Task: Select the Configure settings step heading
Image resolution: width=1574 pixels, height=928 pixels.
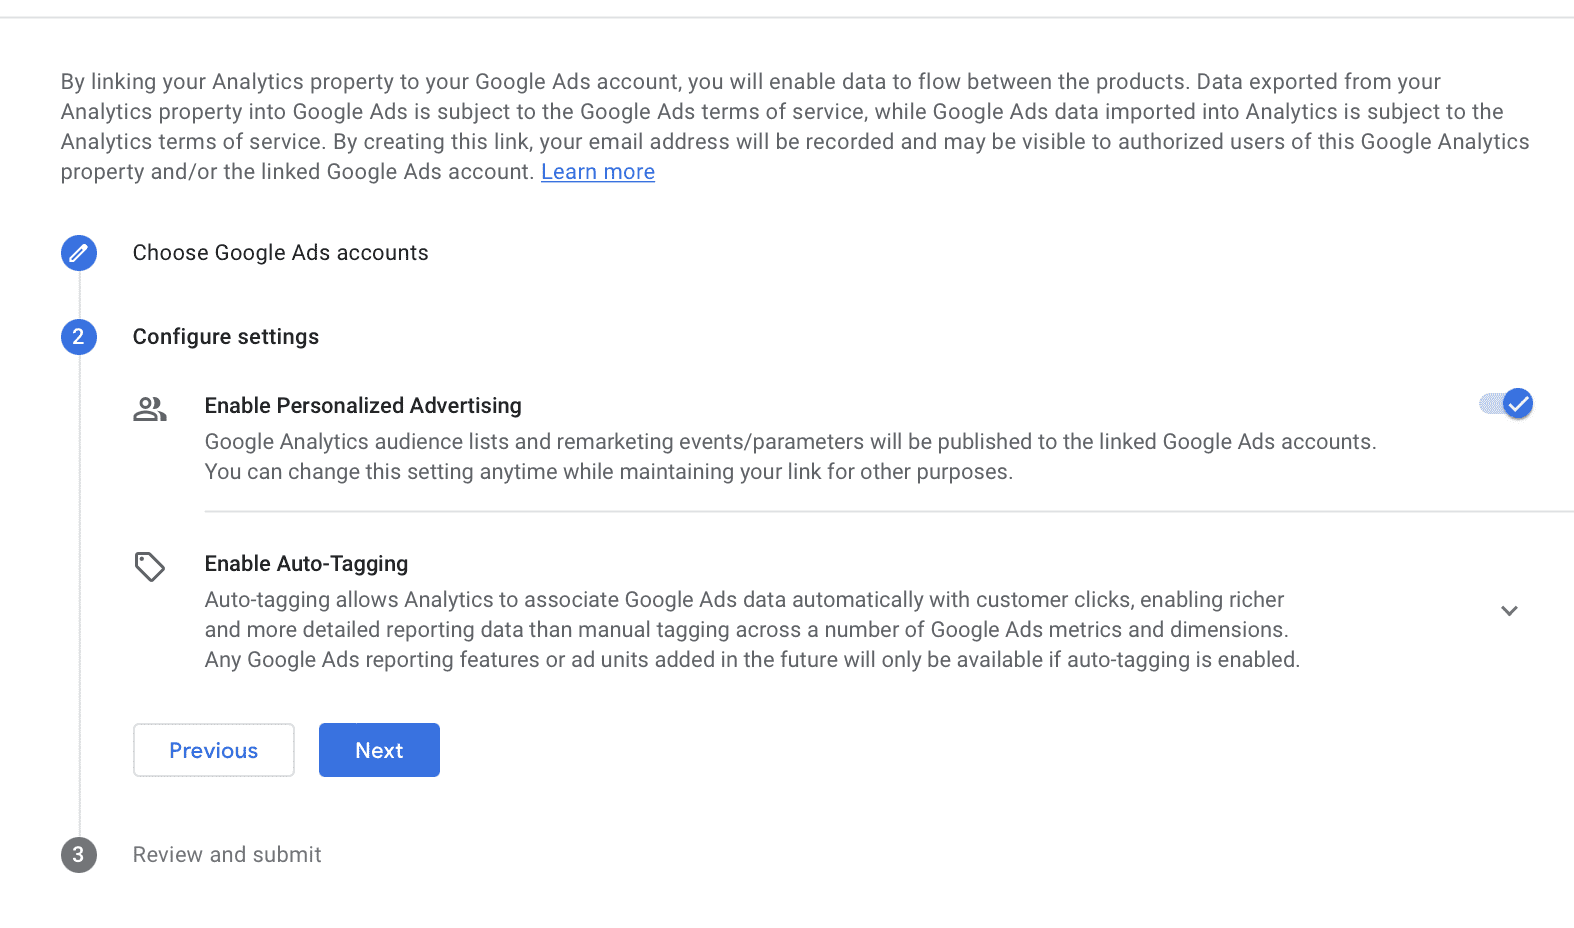Action: tap(226, 337)
